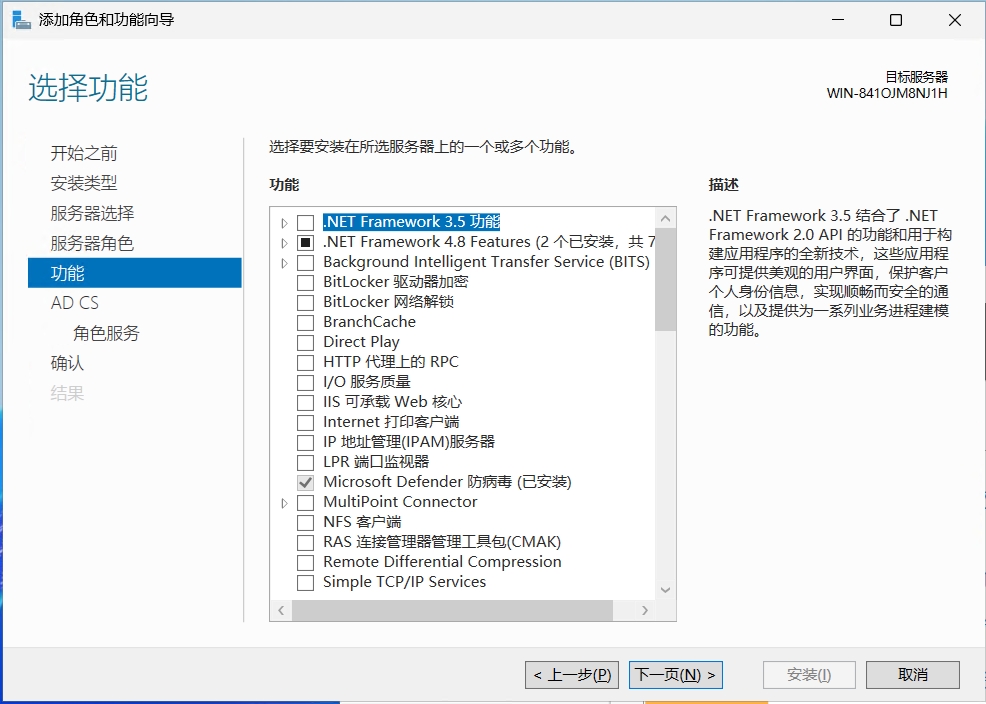Viewport: 986px width, 704px height.
Task: Enable Background Intelligent Transfer Service checkbox
Action: 305,263
